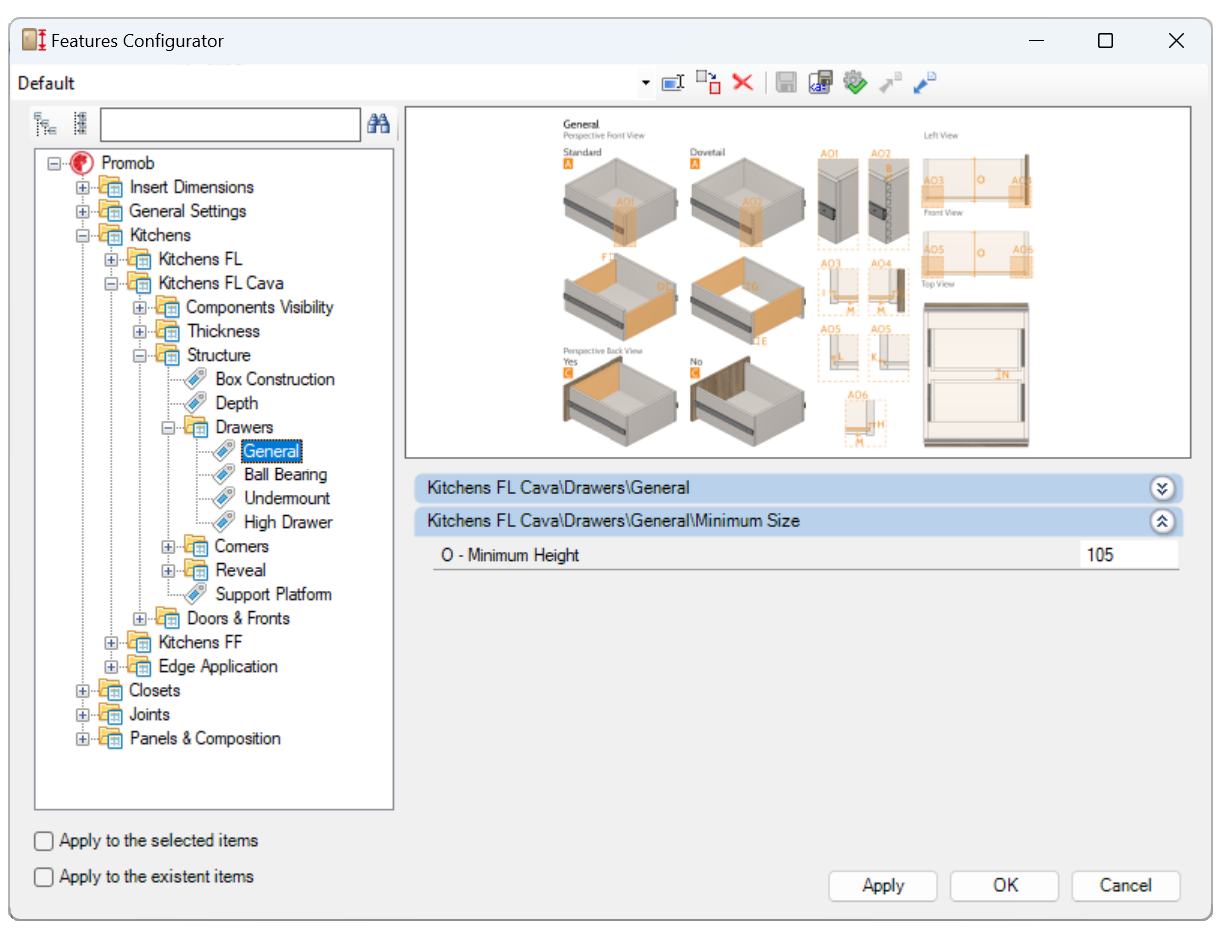
Task: Collapse the Minimum Size section chevron
Action: [1161, 521]
